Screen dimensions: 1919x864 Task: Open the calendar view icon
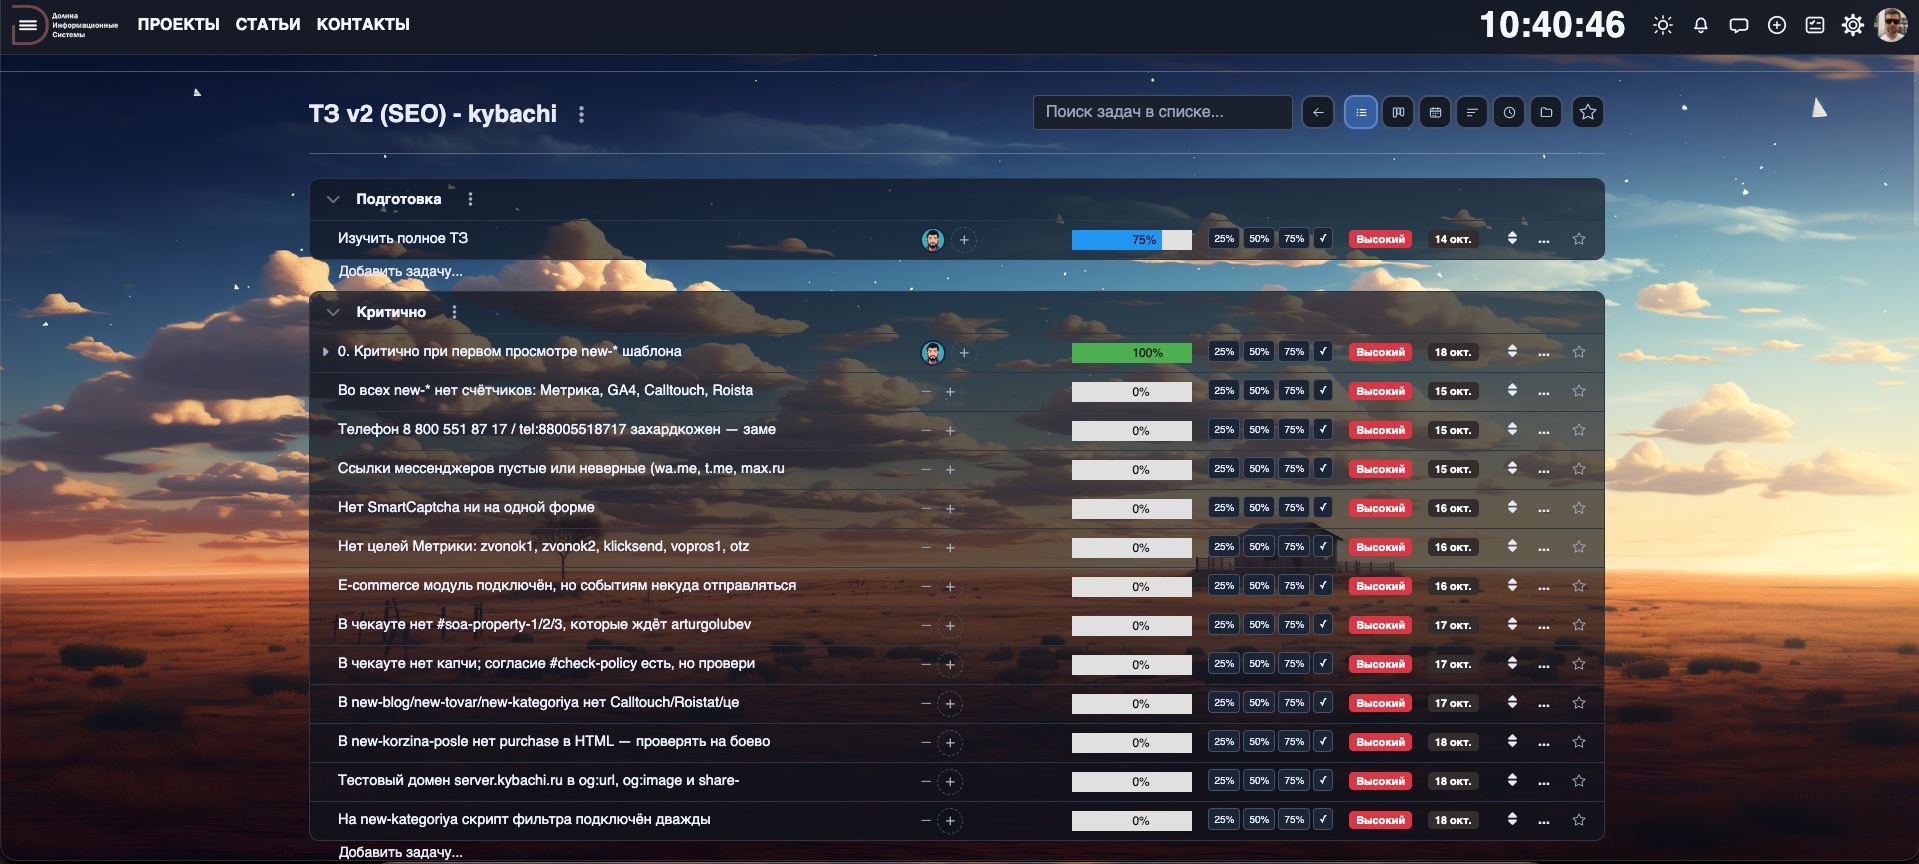(x=1435, y=113)
